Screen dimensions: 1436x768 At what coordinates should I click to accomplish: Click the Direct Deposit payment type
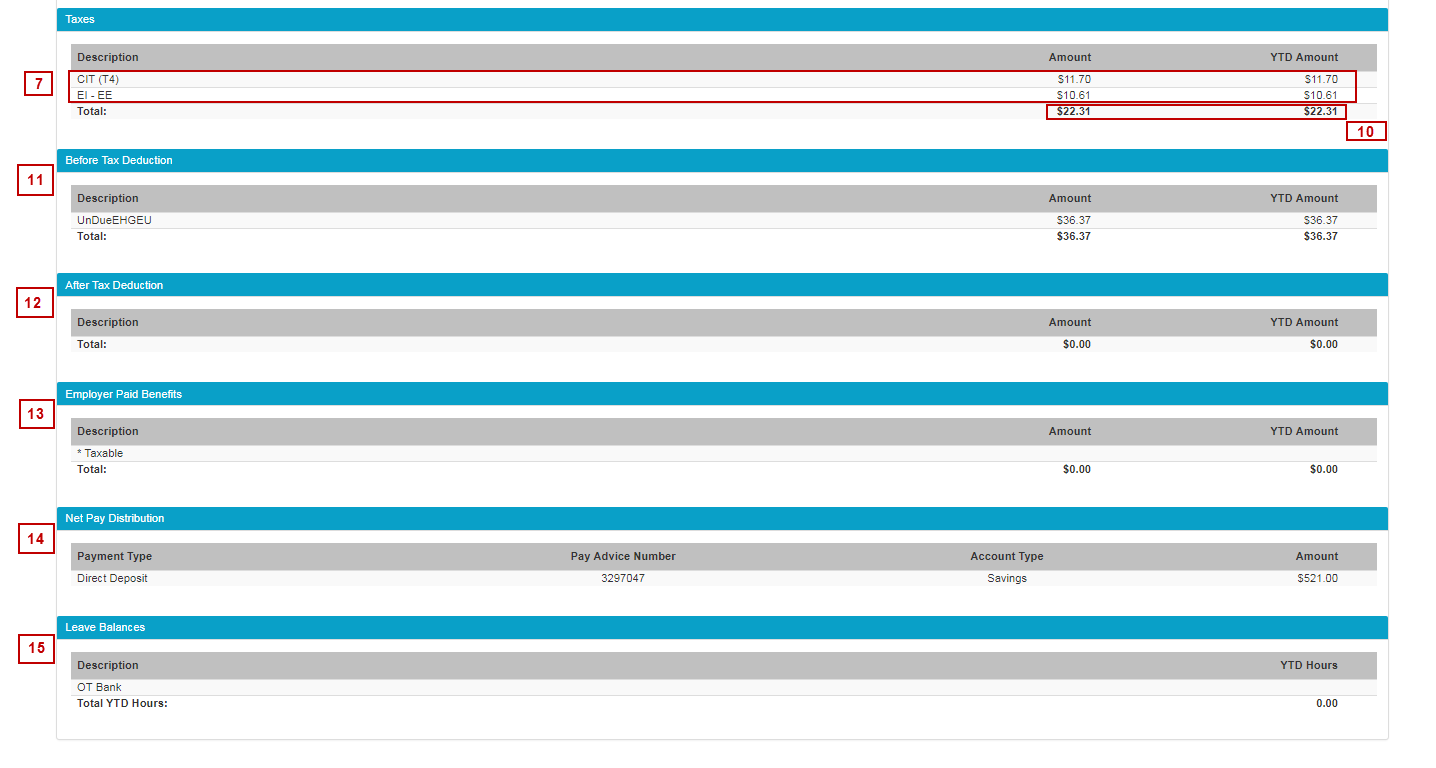point(112,578)
